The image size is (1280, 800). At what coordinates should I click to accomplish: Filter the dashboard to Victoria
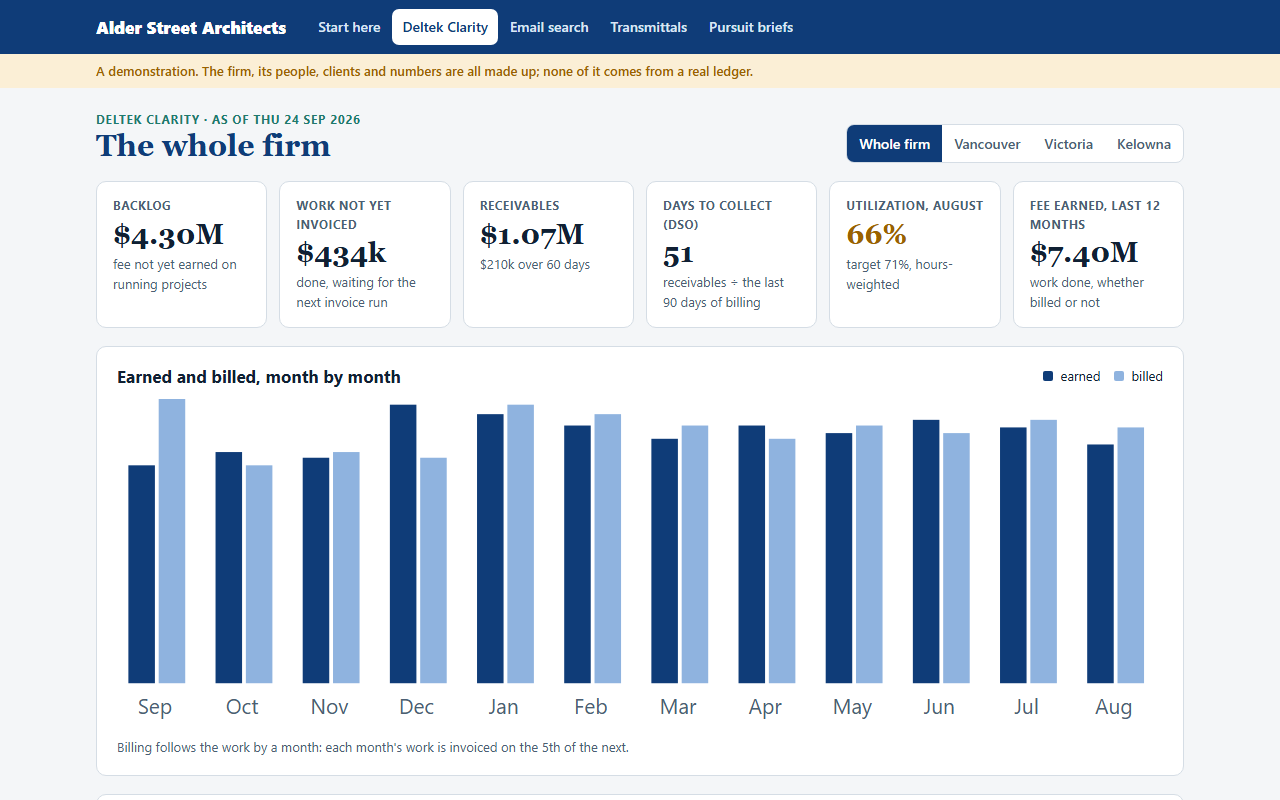pos(1068,143)
